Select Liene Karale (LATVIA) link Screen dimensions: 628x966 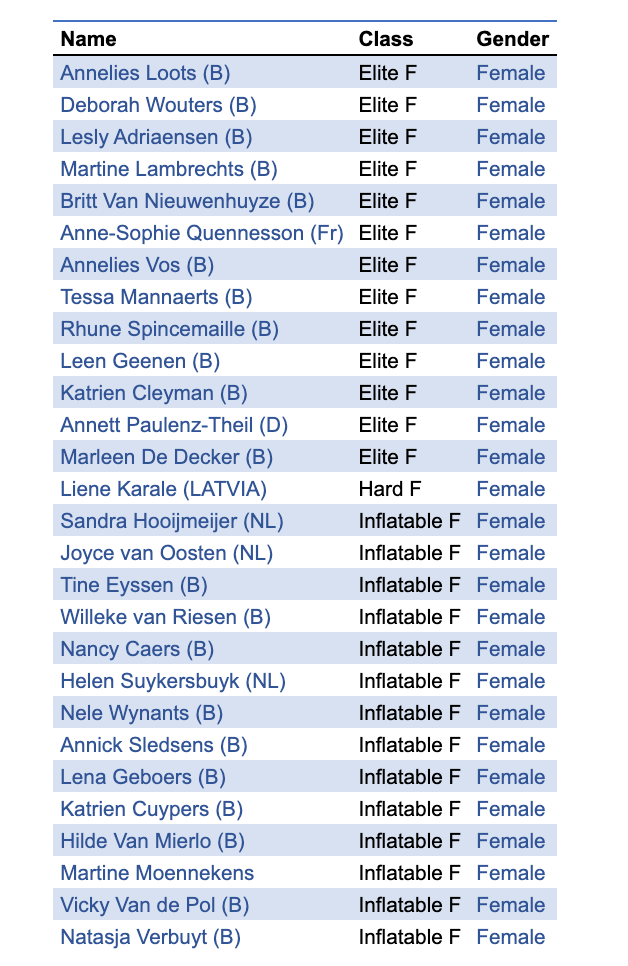click(163, 489)
